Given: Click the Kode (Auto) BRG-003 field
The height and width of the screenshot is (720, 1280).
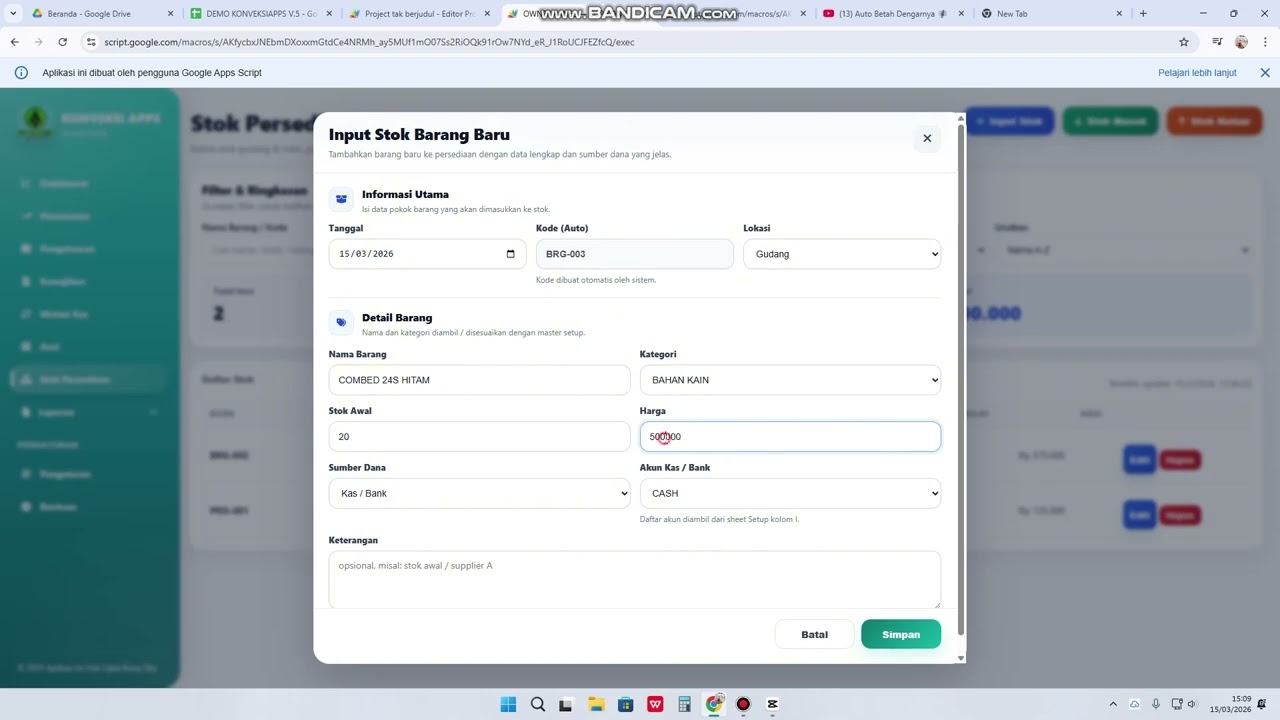Looking at the screenshot, I should (635, 254).
